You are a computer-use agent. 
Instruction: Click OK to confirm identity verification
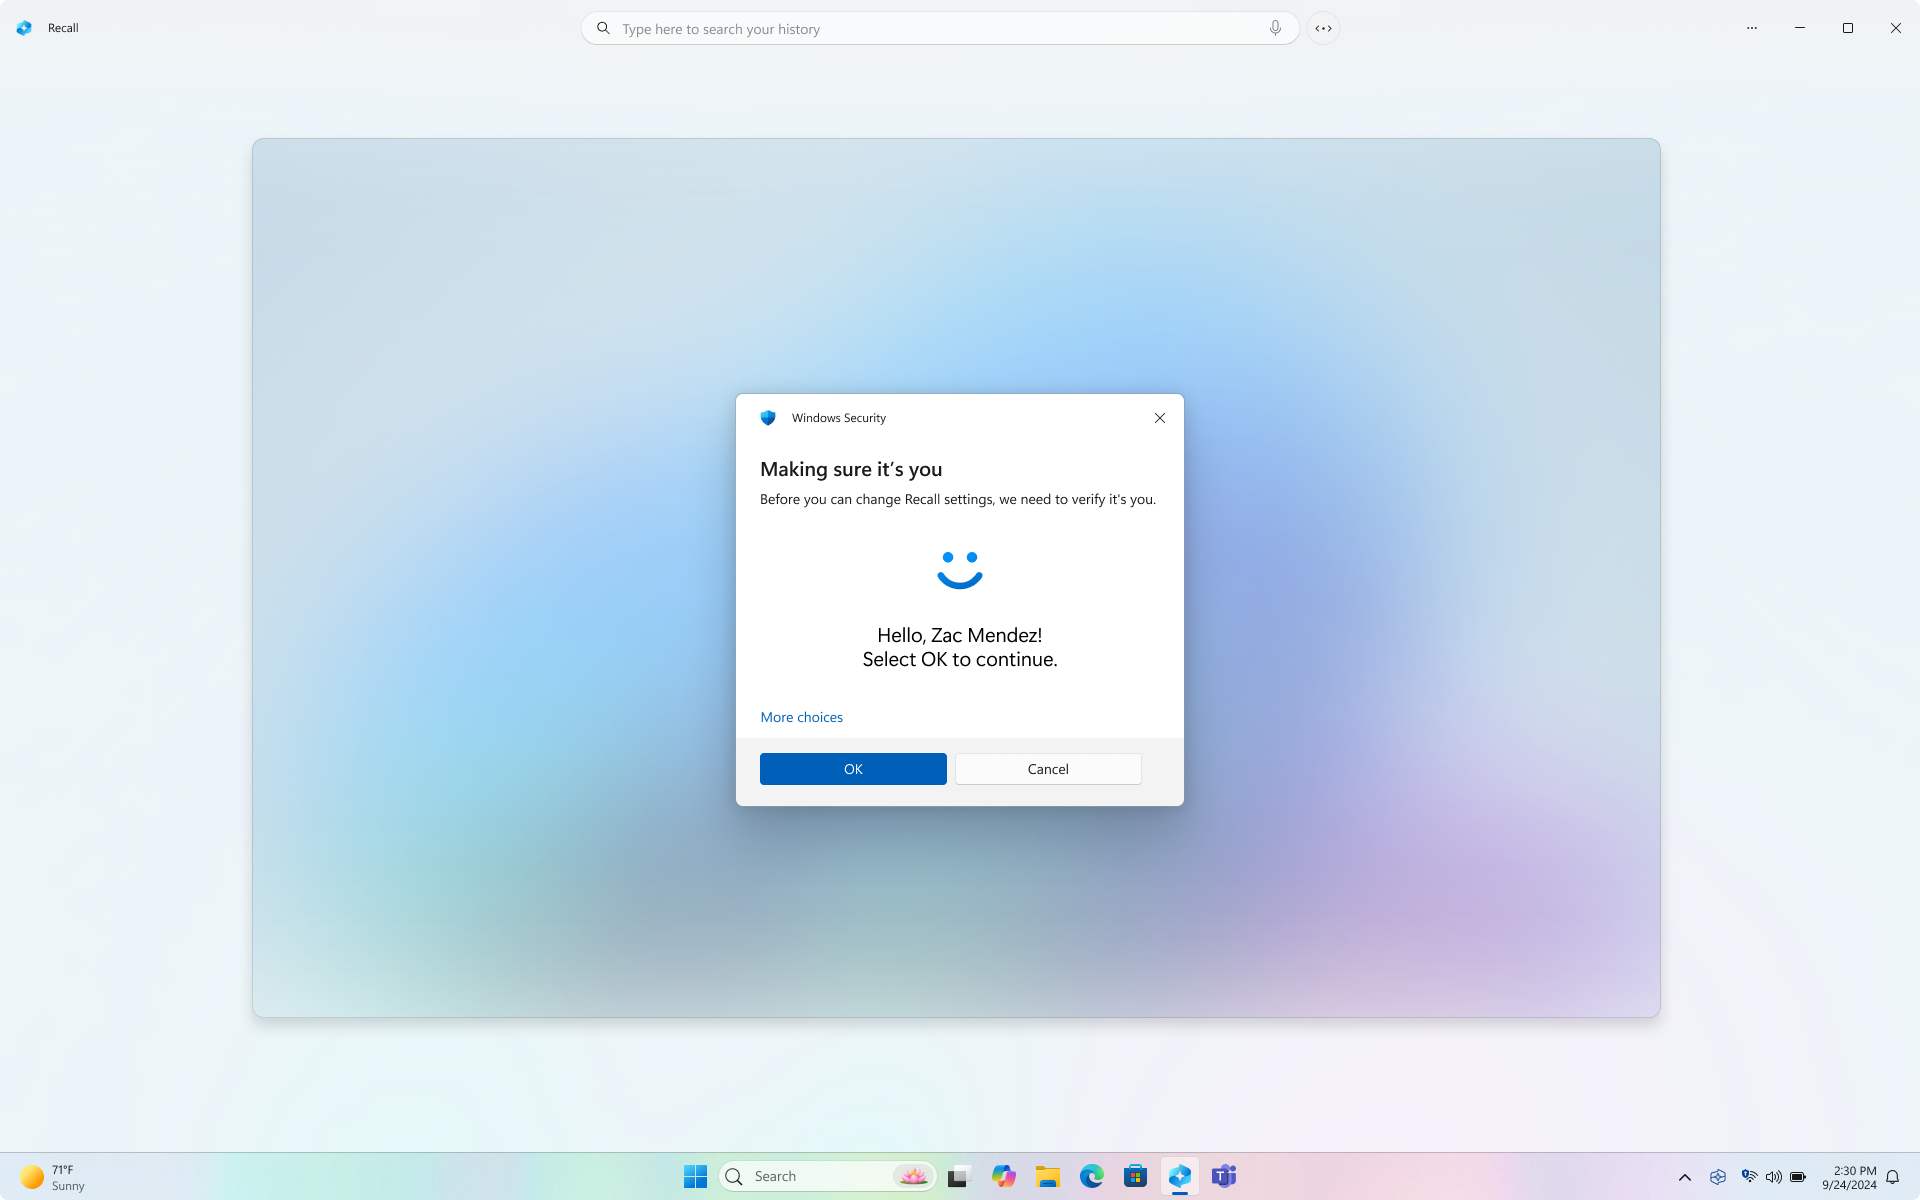pyautogui.click(x=853, y=769)
